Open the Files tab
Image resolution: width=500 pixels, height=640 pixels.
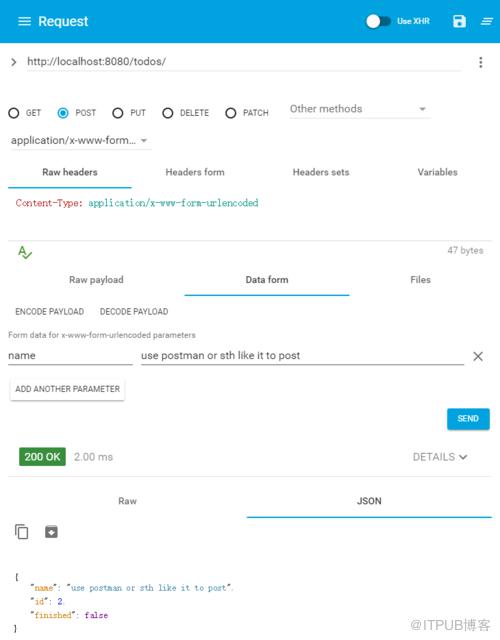tap(420, 280)
